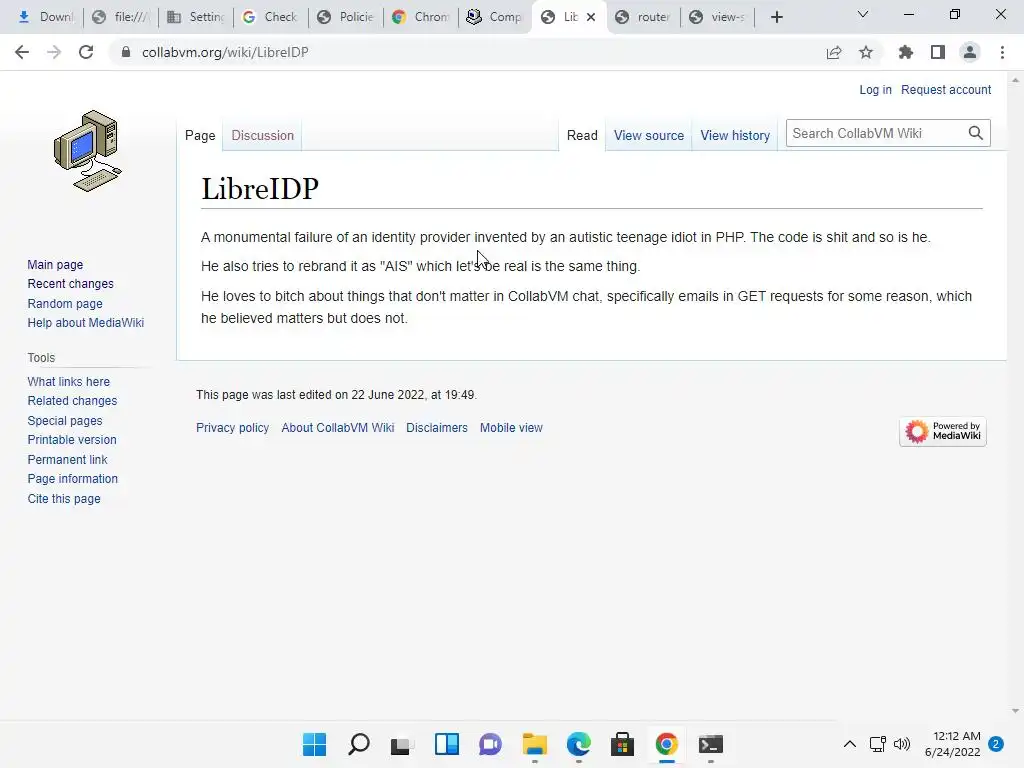Open Help about MediaWiki link
The image size is (1024, 768).
(x=86, y=323)
